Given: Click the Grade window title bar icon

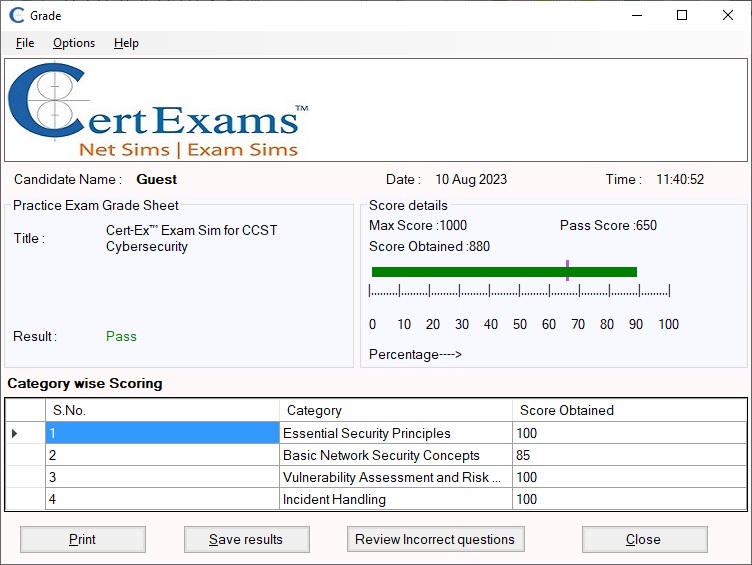Looking at the screenshot, I should coord(16,15).
